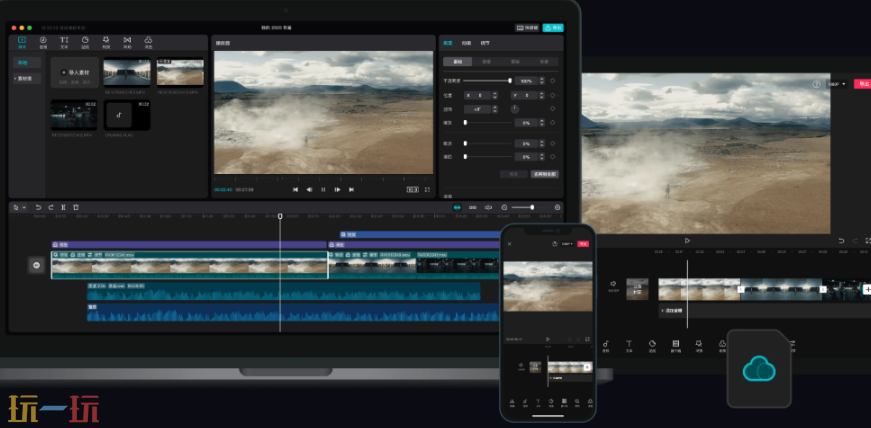Click the apply-to-all button in inspector
871x428 pixels.
[x=544, y=174]
